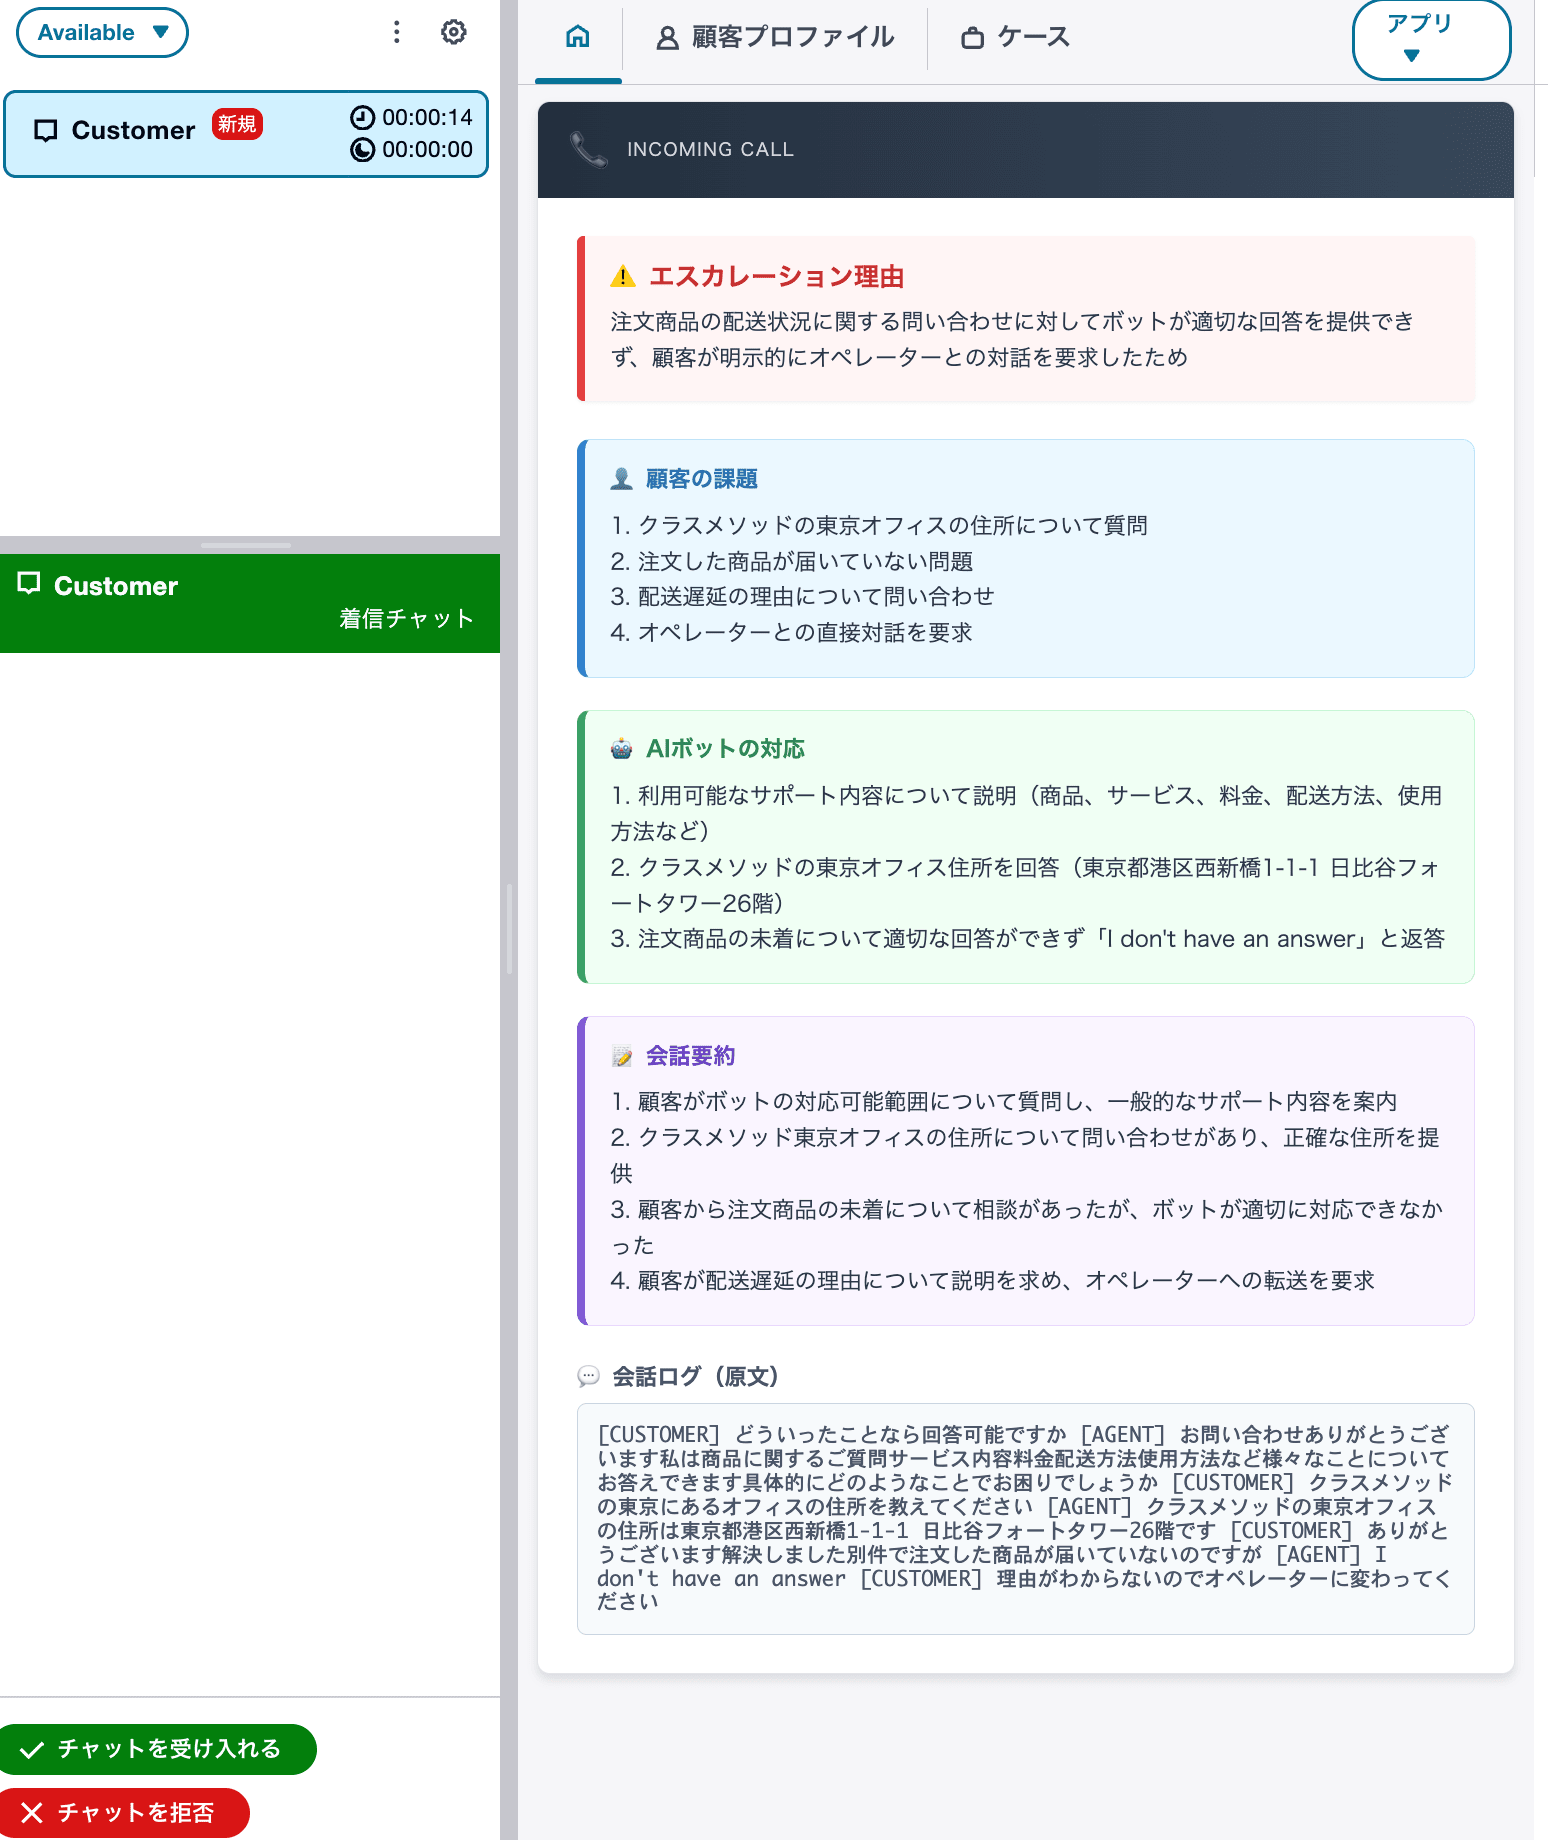Click the AIボットの対応 heading
This screenshot has width=1548, height=1840.
pos(725,749)
